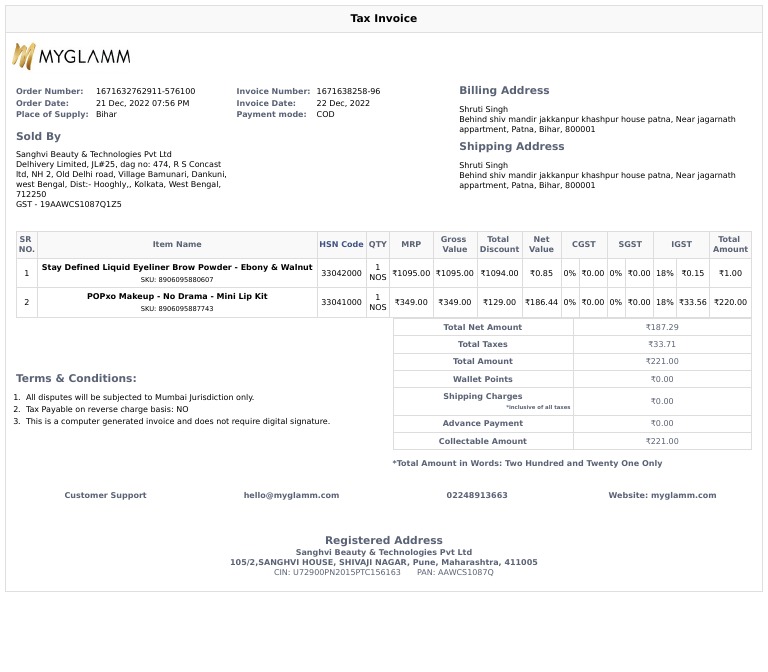Click the Shipping Charges label
This screenshot has height=672, width=768.
[x=482, y=396]
